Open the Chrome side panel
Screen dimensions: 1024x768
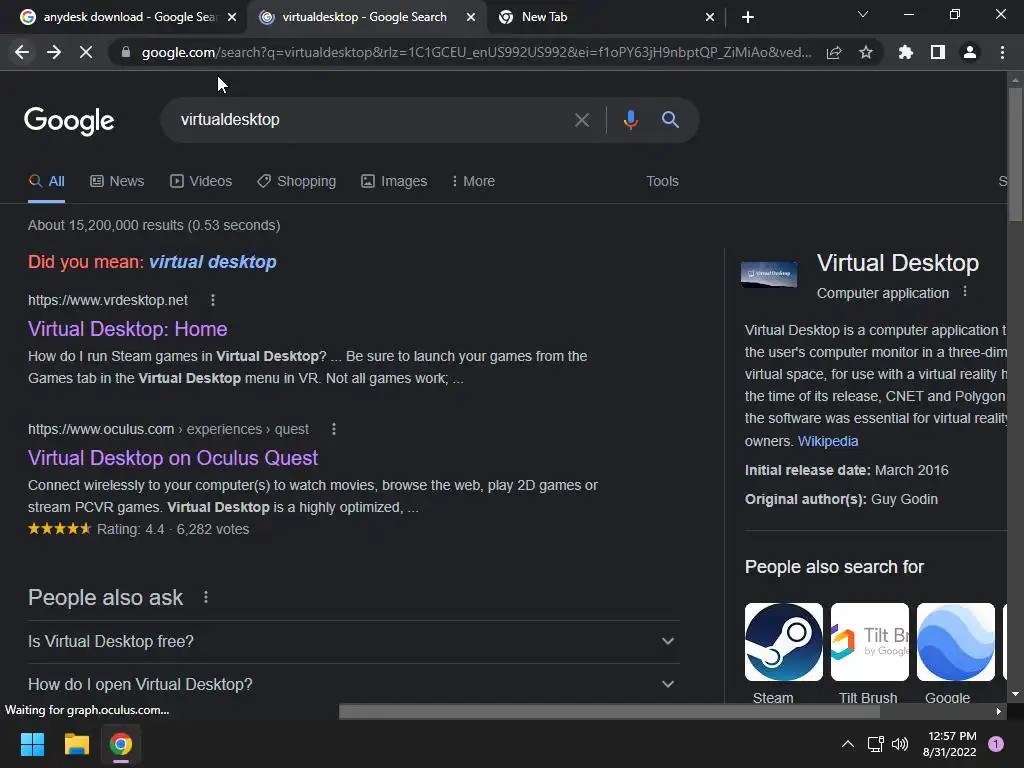pyautogui.click(x=938, y=52)
